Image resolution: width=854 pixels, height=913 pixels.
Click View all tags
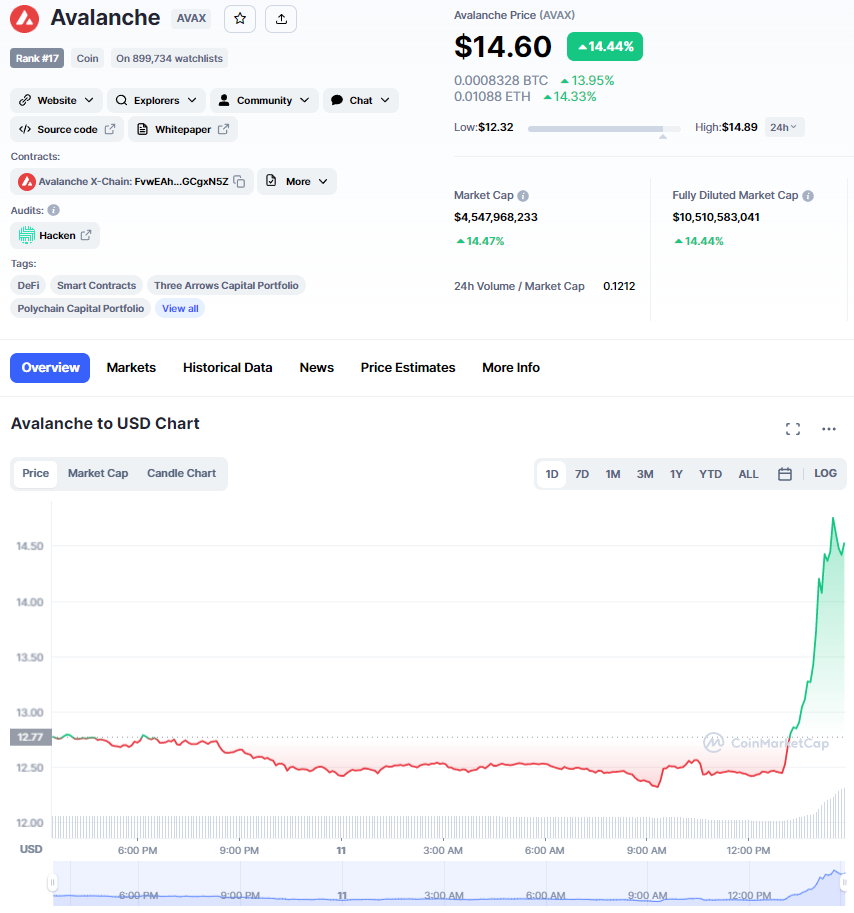[x=180, y=309]
